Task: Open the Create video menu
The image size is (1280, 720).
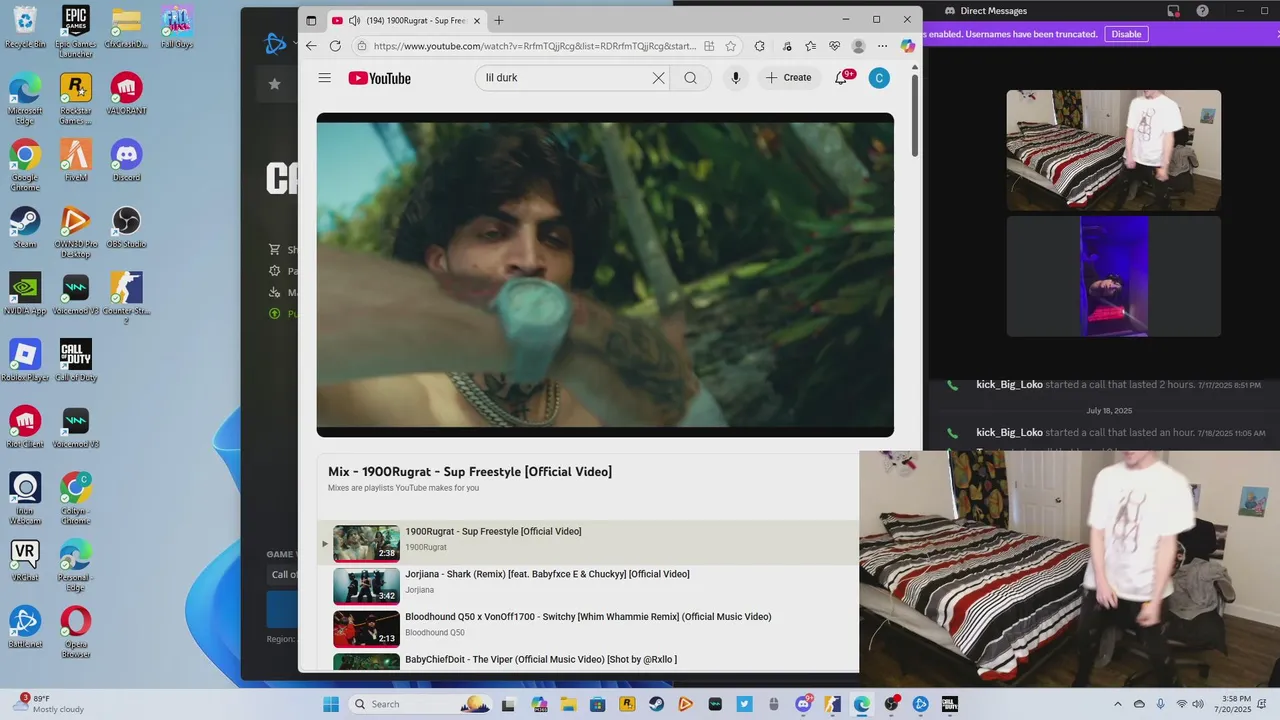Action: [789, 78]
